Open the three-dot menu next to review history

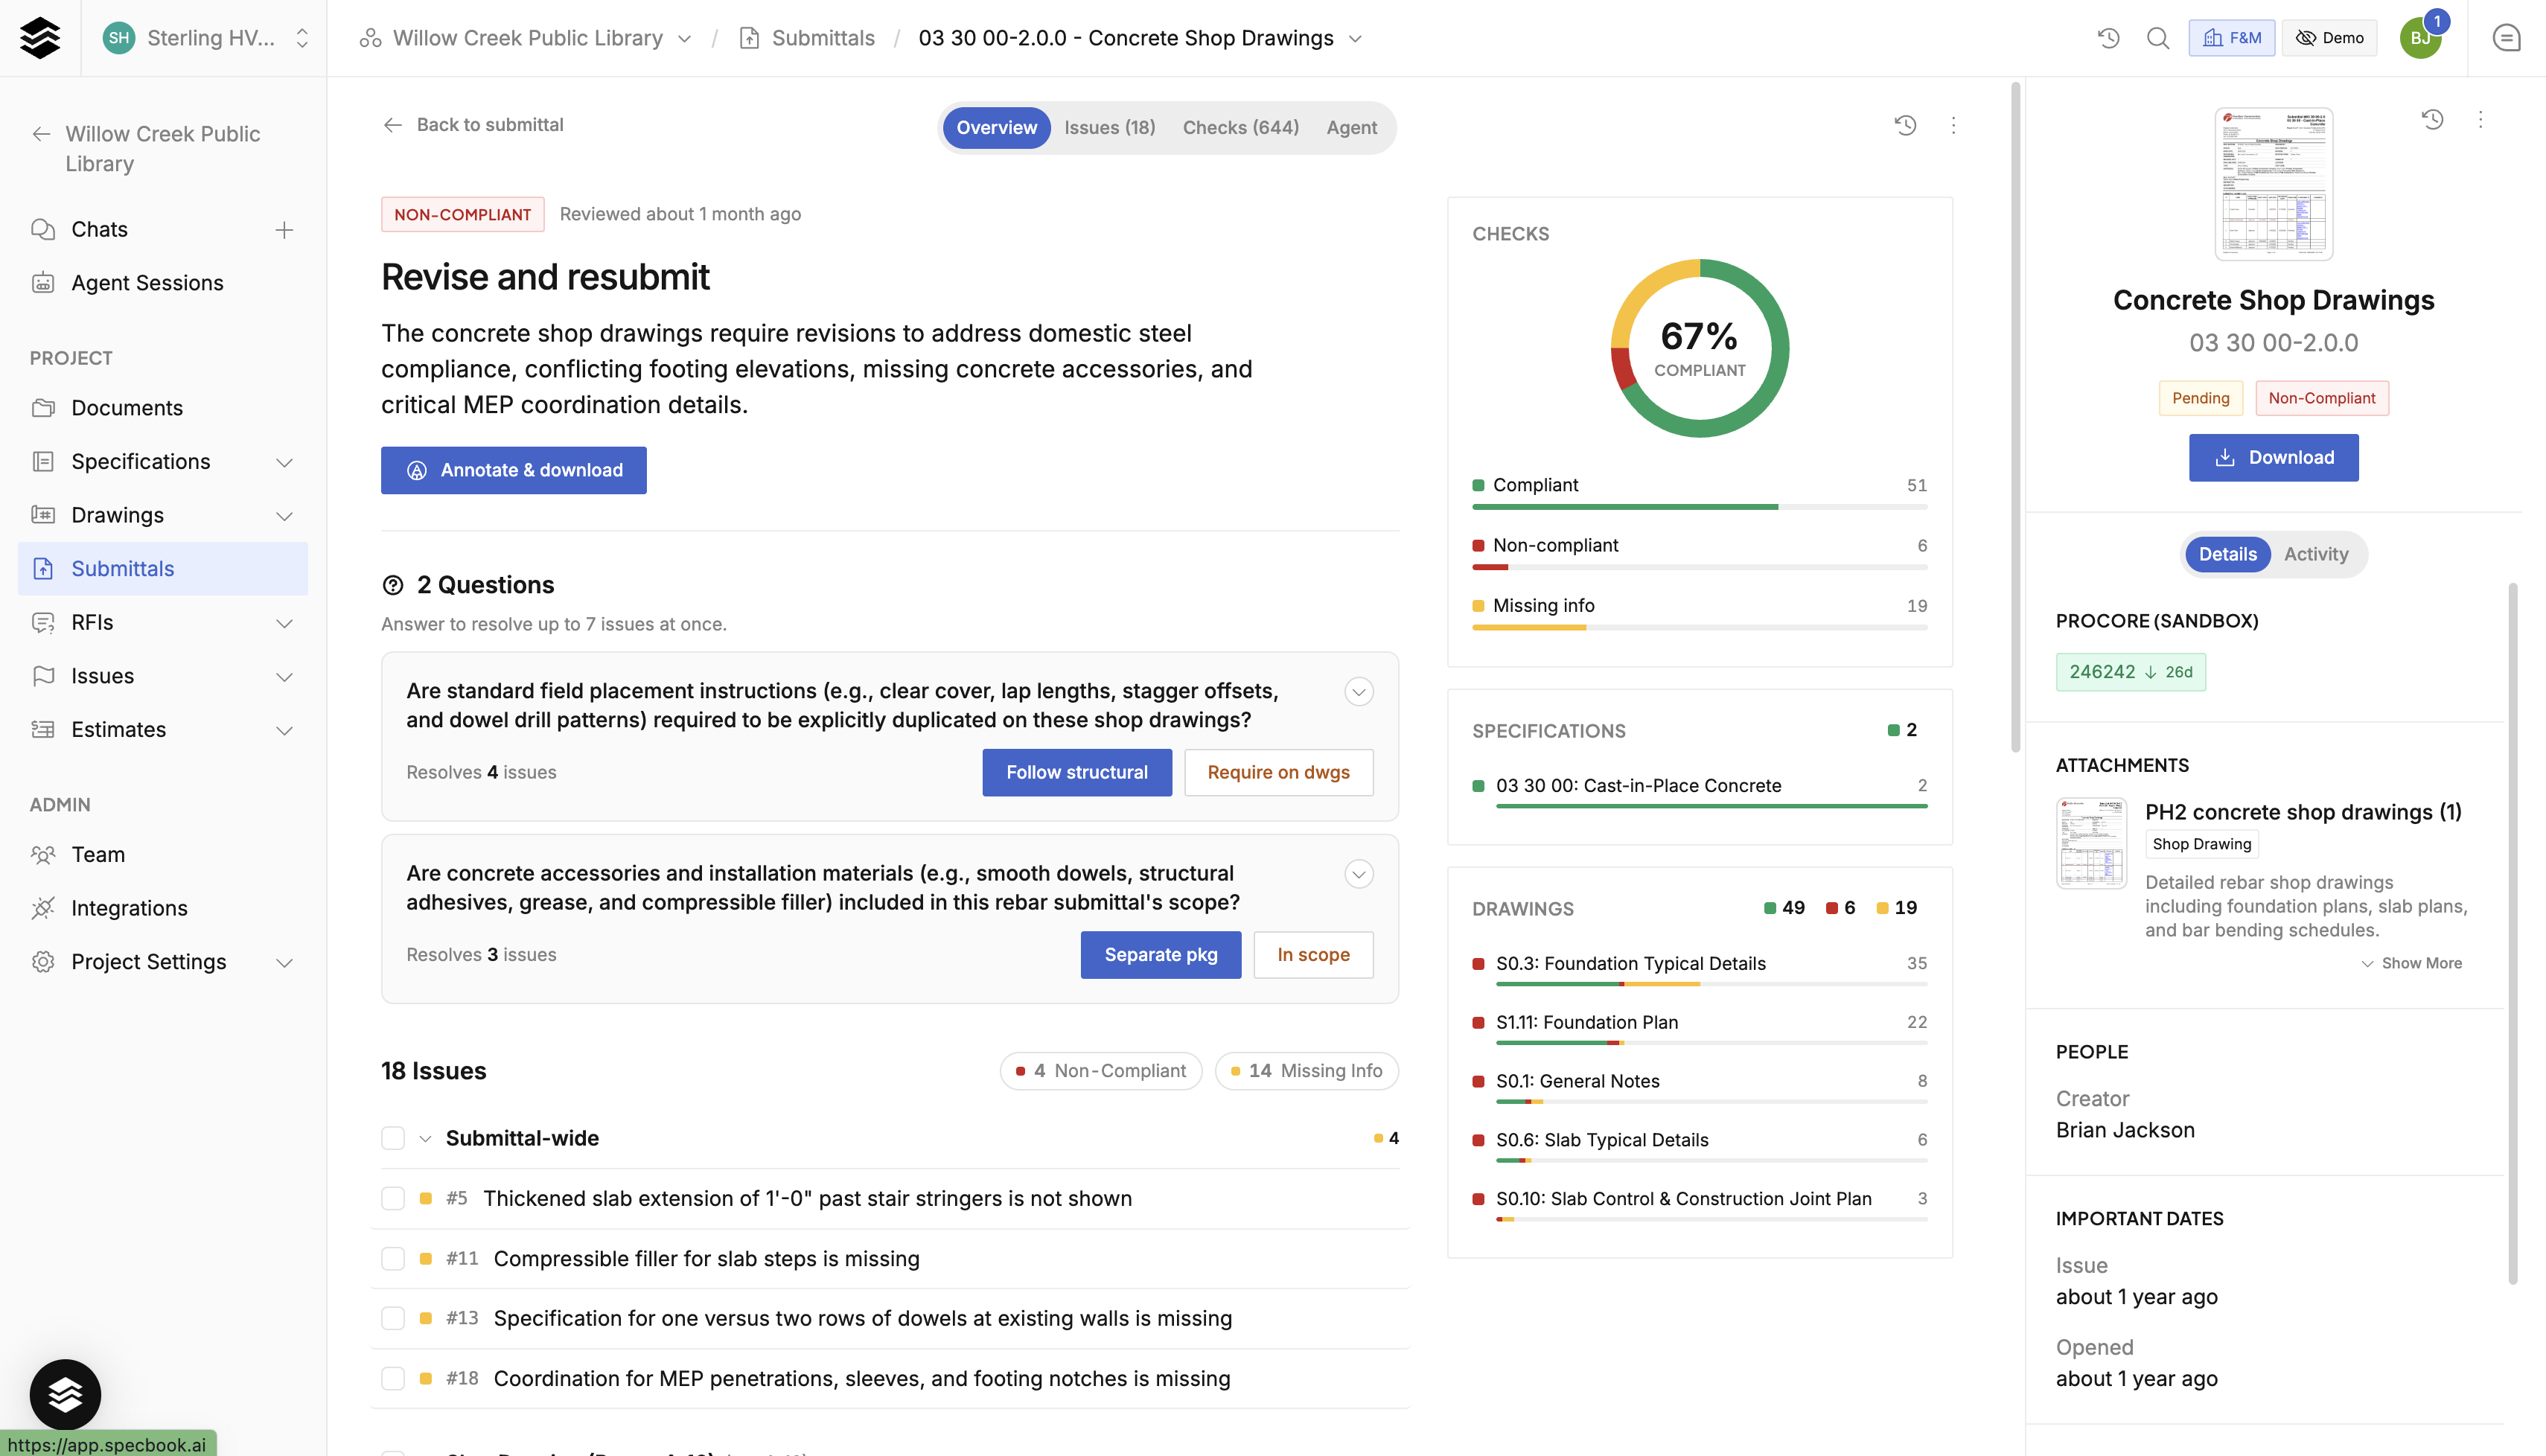1953,125
